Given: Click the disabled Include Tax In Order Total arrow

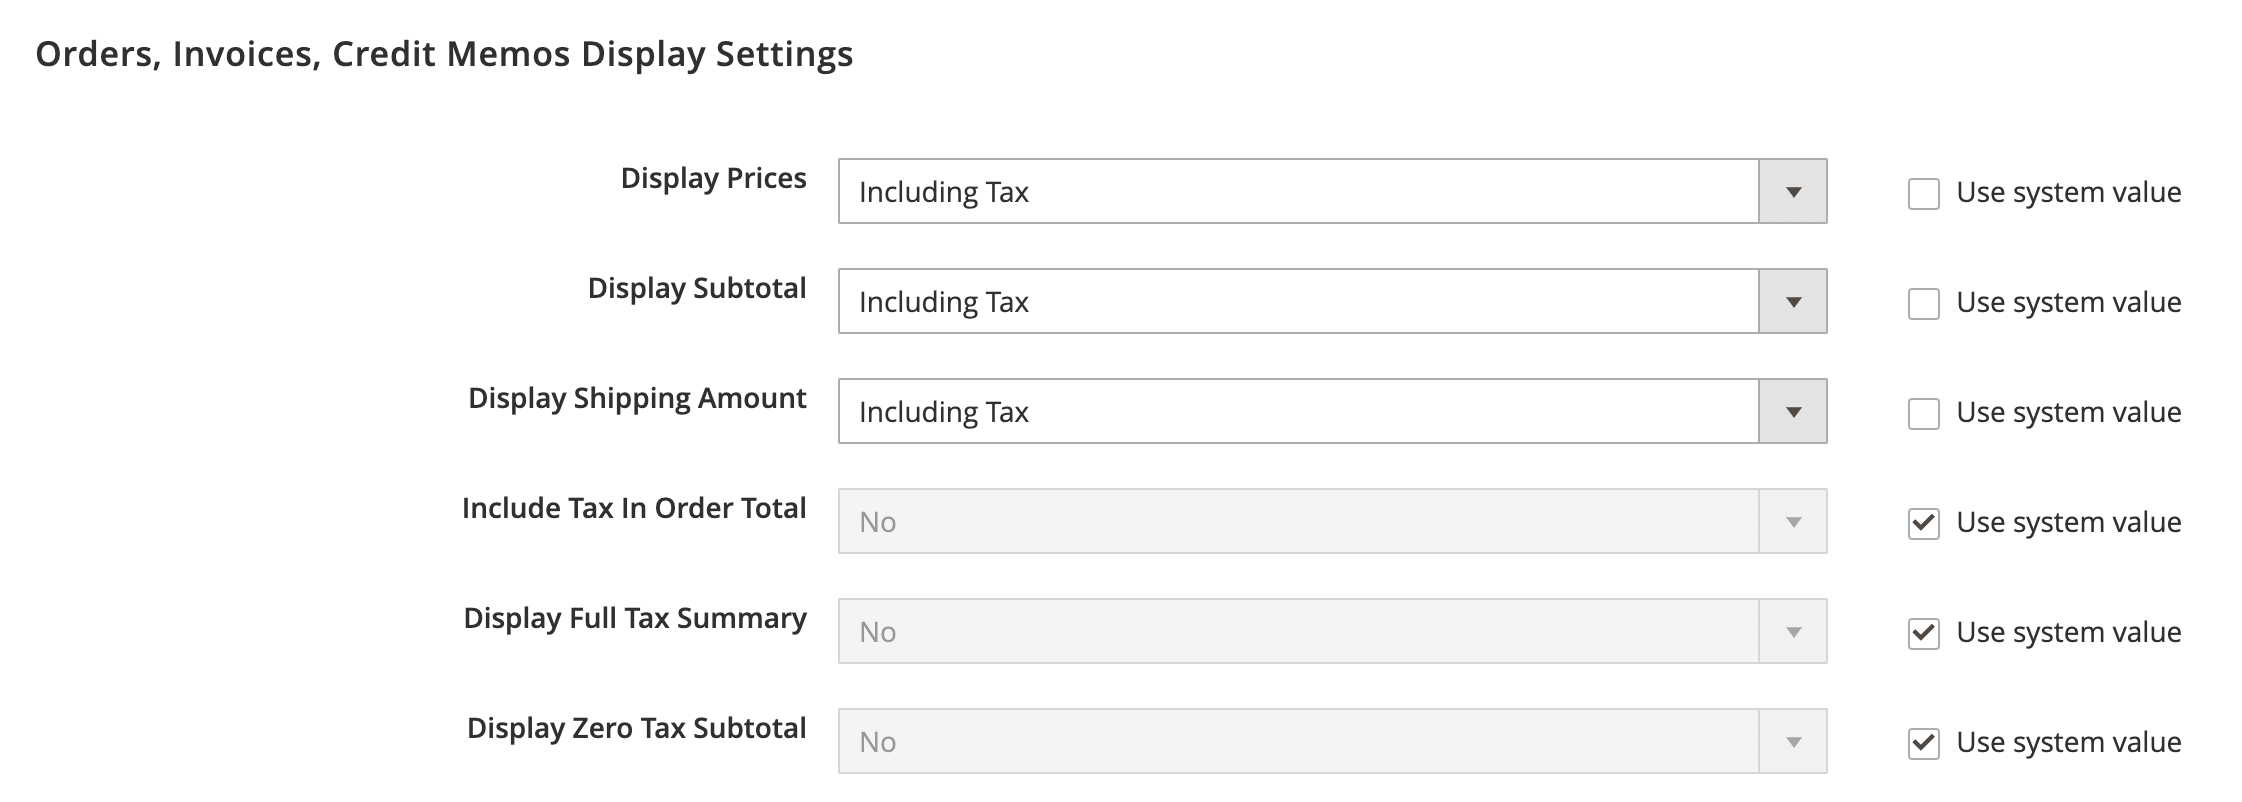Looking at the screenshot, I should [1793, 521].
